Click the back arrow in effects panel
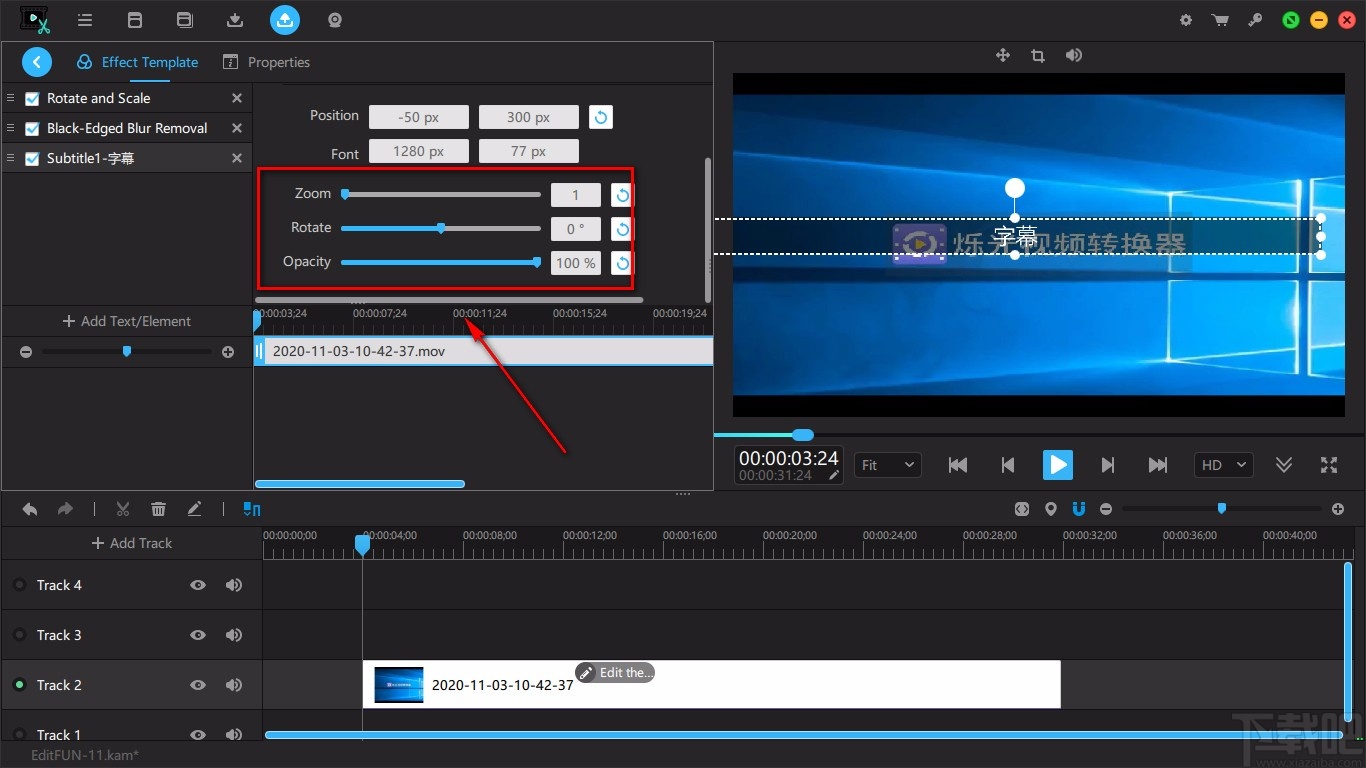The width and height of the screenshot is (1366, 768). pyautogui.click(x=37, y=62)
